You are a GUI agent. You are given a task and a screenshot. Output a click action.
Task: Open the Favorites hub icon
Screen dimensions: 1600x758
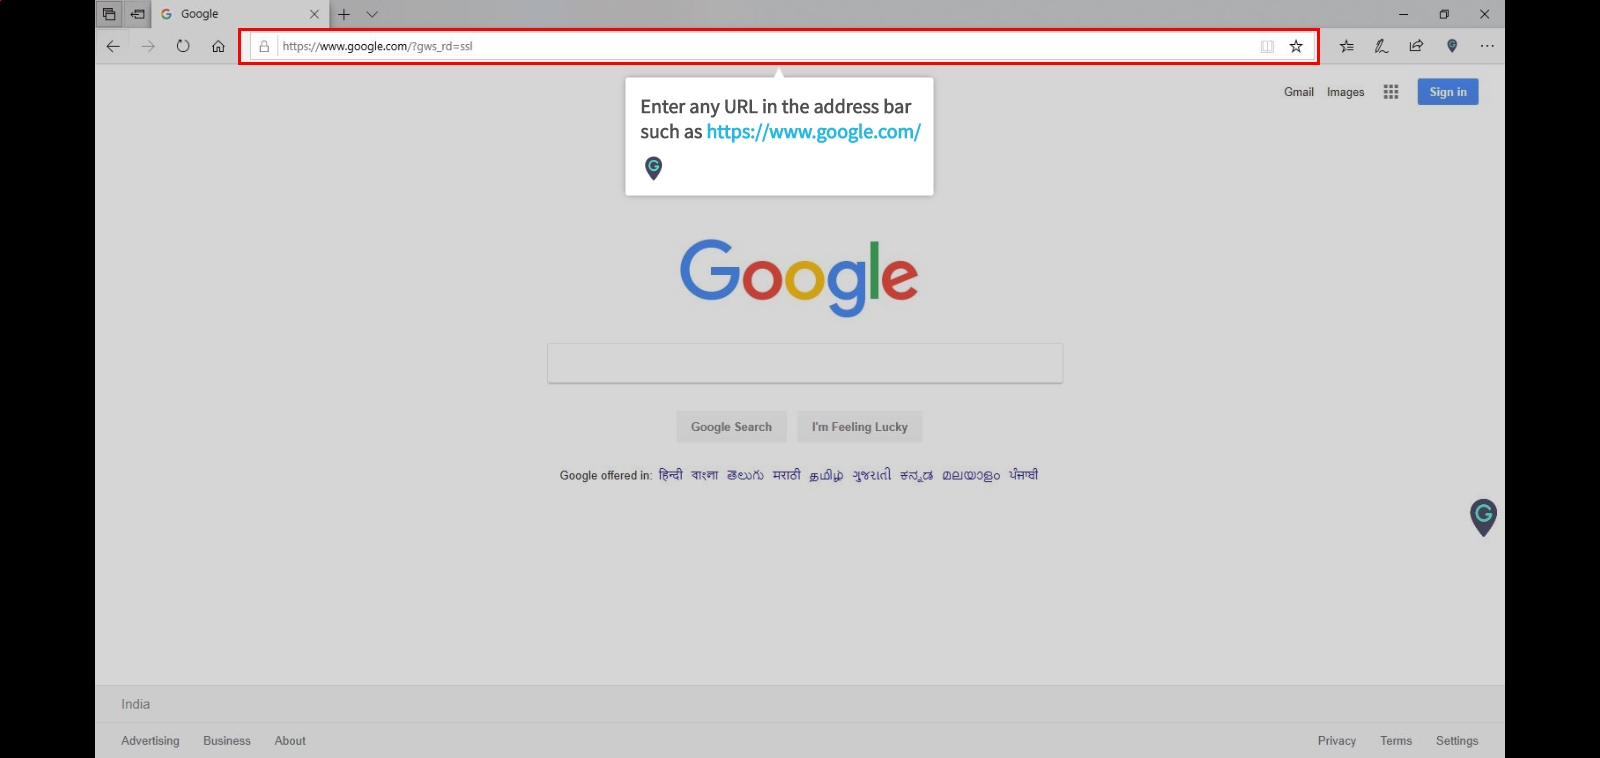pyautogui.click(x=1347, y=46)
